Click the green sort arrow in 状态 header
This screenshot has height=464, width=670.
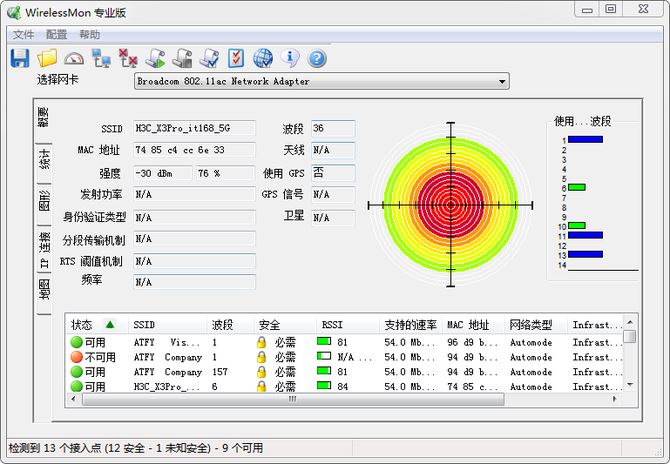pos(110,324)
